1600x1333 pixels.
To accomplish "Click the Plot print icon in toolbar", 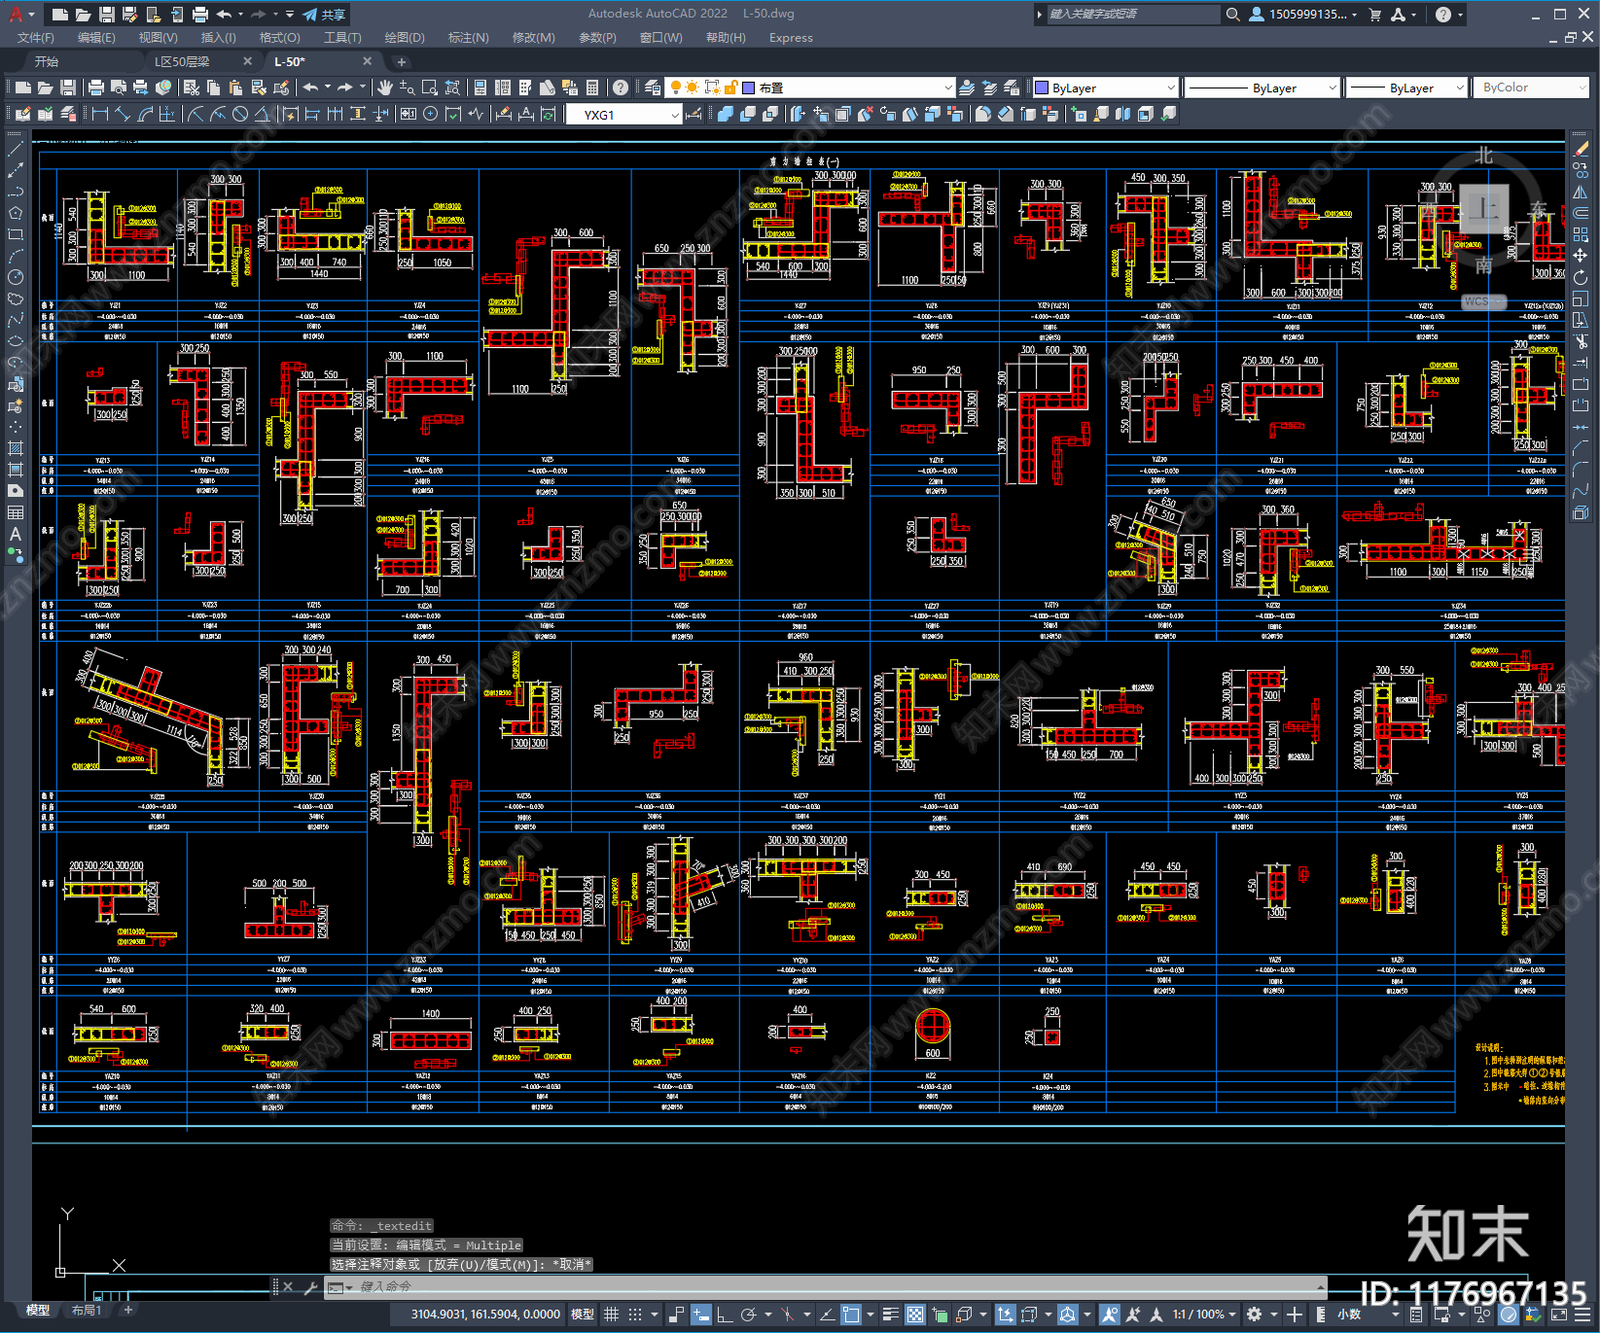I will (x=96, y=88).
